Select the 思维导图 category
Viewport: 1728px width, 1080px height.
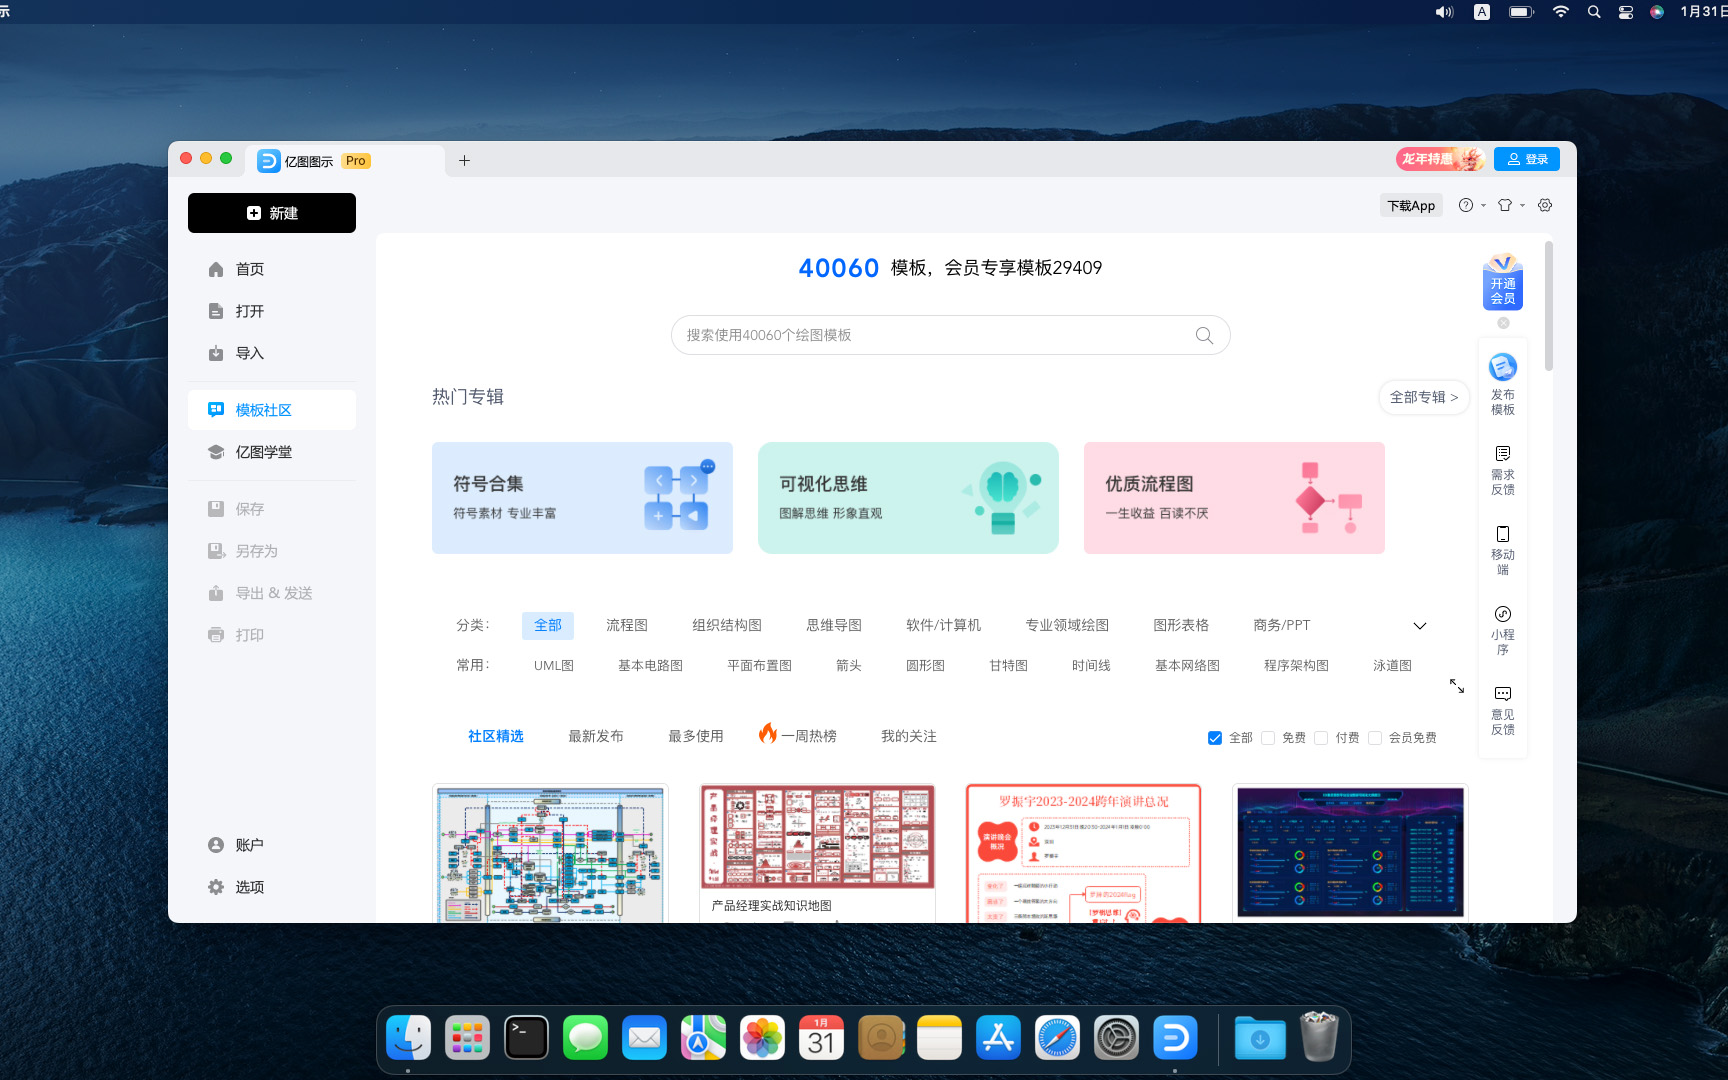point(832,624)
